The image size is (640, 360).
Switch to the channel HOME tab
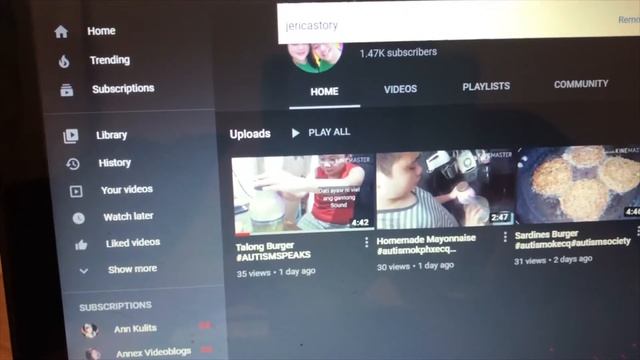click(324, 92)
